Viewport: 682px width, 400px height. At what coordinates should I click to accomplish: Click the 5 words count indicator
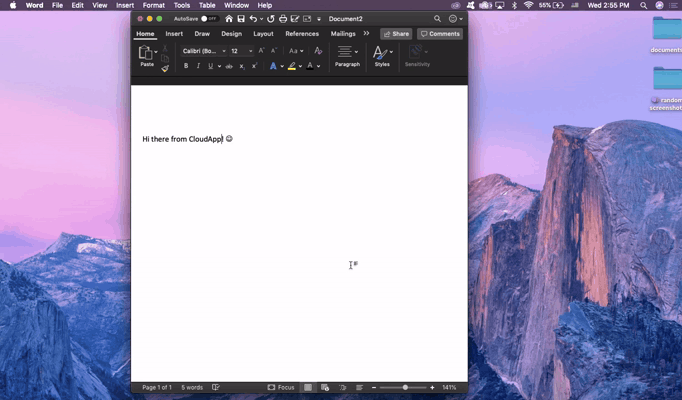point(192,387)
